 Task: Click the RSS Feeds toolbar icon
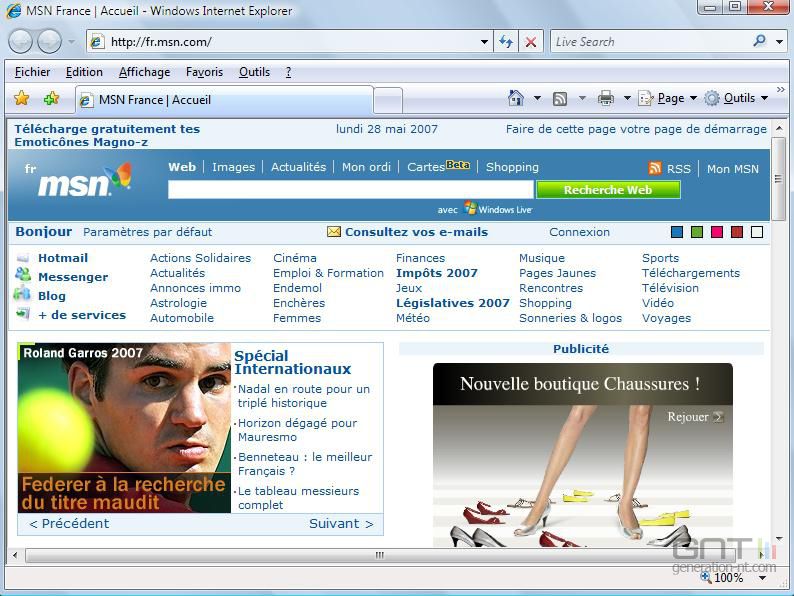560,98
